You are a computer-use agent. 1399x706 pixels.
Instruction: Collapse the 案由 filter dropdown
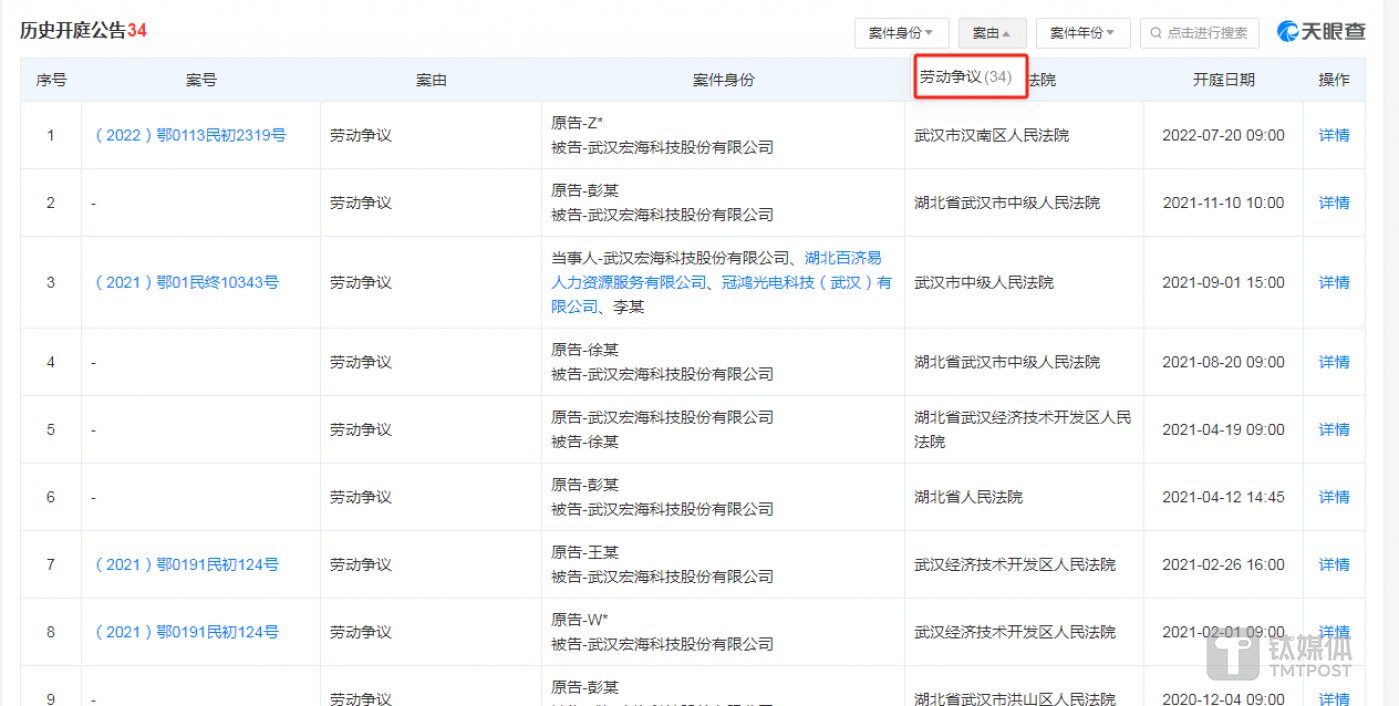[991, 33]
